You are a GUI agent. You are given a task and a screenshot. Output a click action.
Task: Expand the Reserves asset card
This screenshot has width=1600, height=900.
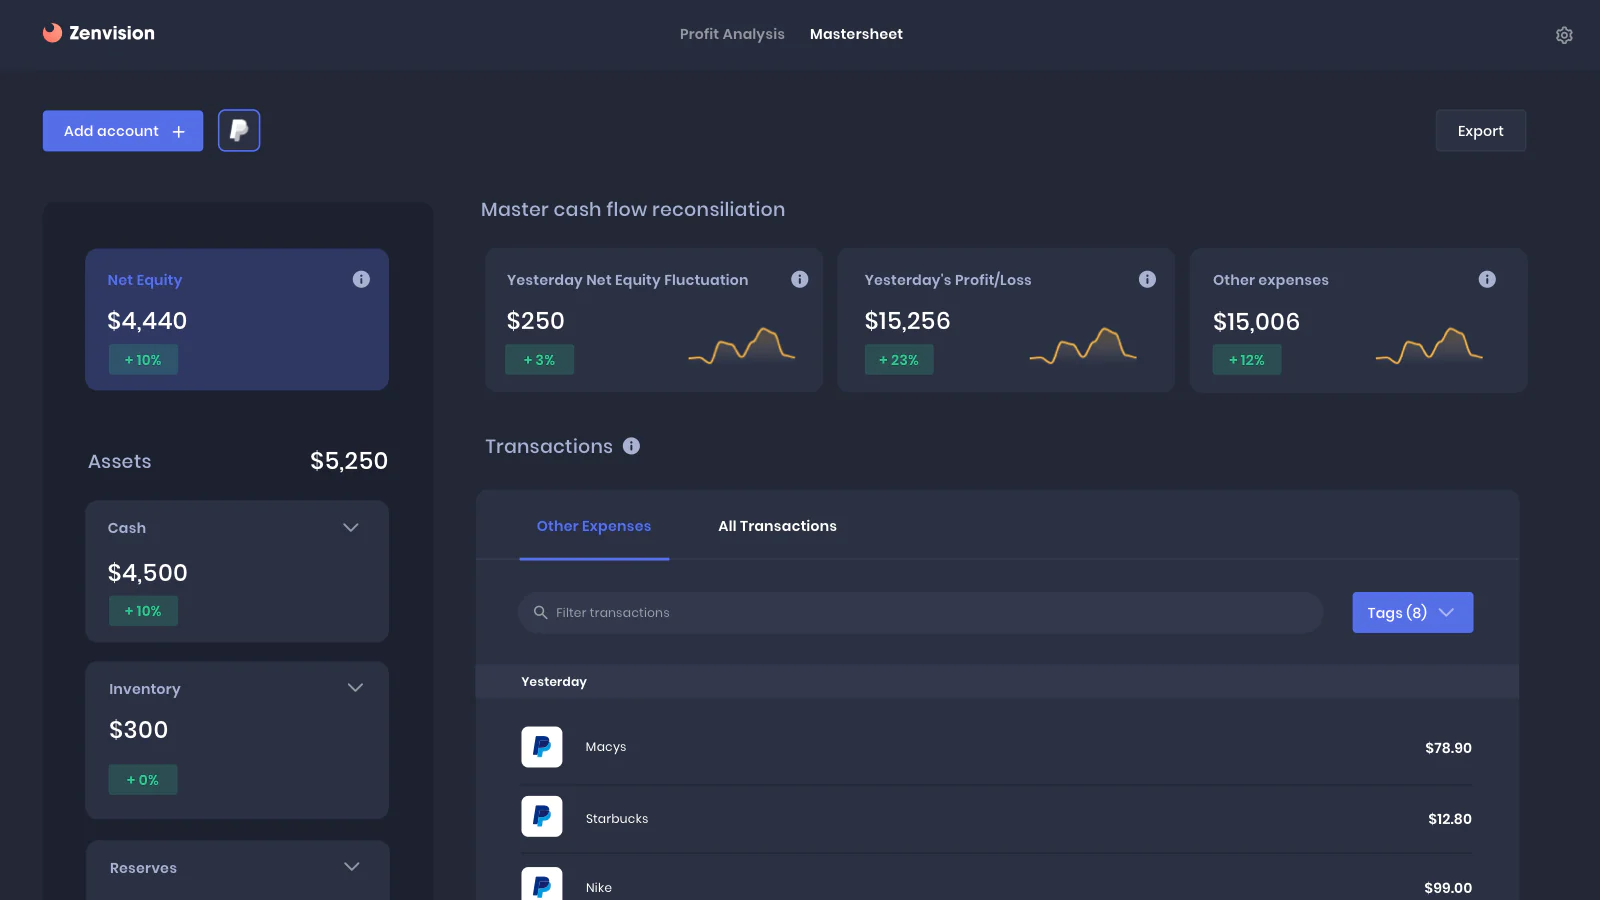(352, 867)
